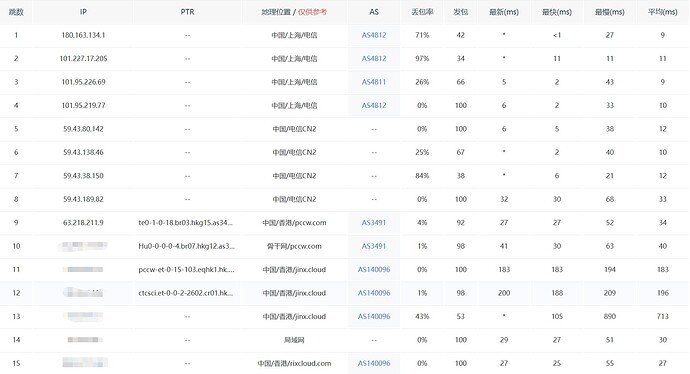690x374 pixels.
Task: Open the AS4812 link for 101.227.17.205
Action: pyautogui.click(x=374, y=59)
